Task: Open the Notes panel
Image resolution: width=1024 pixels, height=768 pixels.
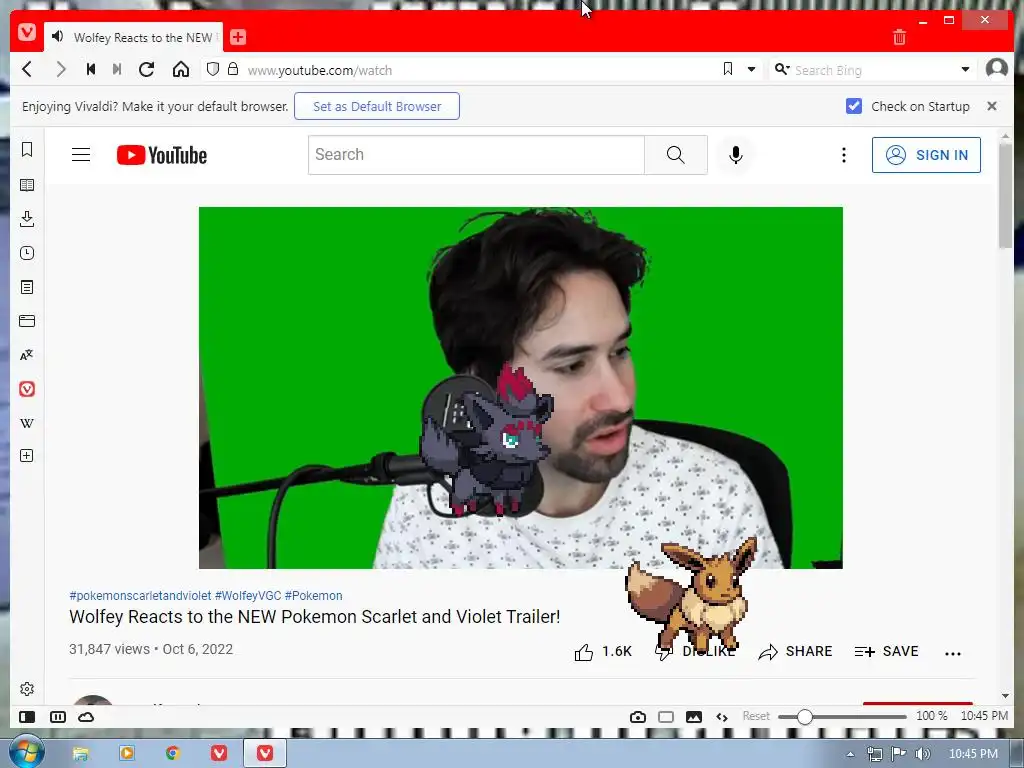Action: tap(27, 287)
